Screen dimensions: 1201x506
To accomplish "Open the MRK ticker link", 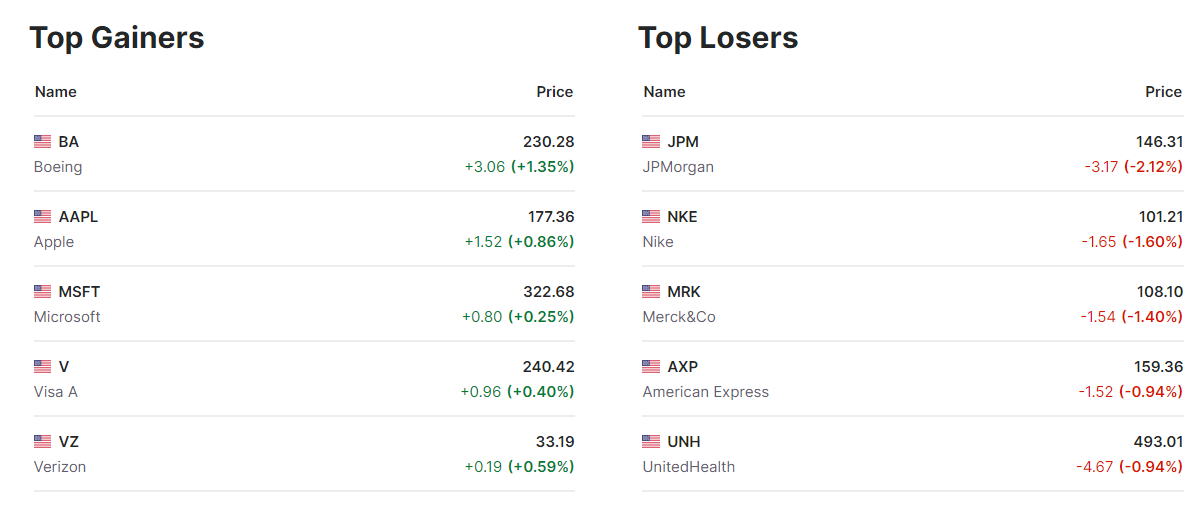I will pyautogui.click(x=684, y=292).
